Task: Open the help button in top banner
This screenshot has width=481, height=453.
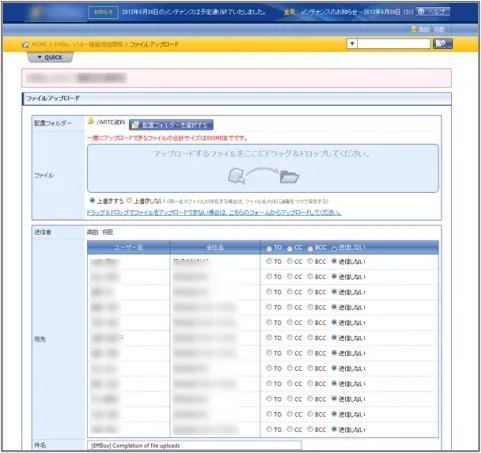Action: (x=432, y=12)
